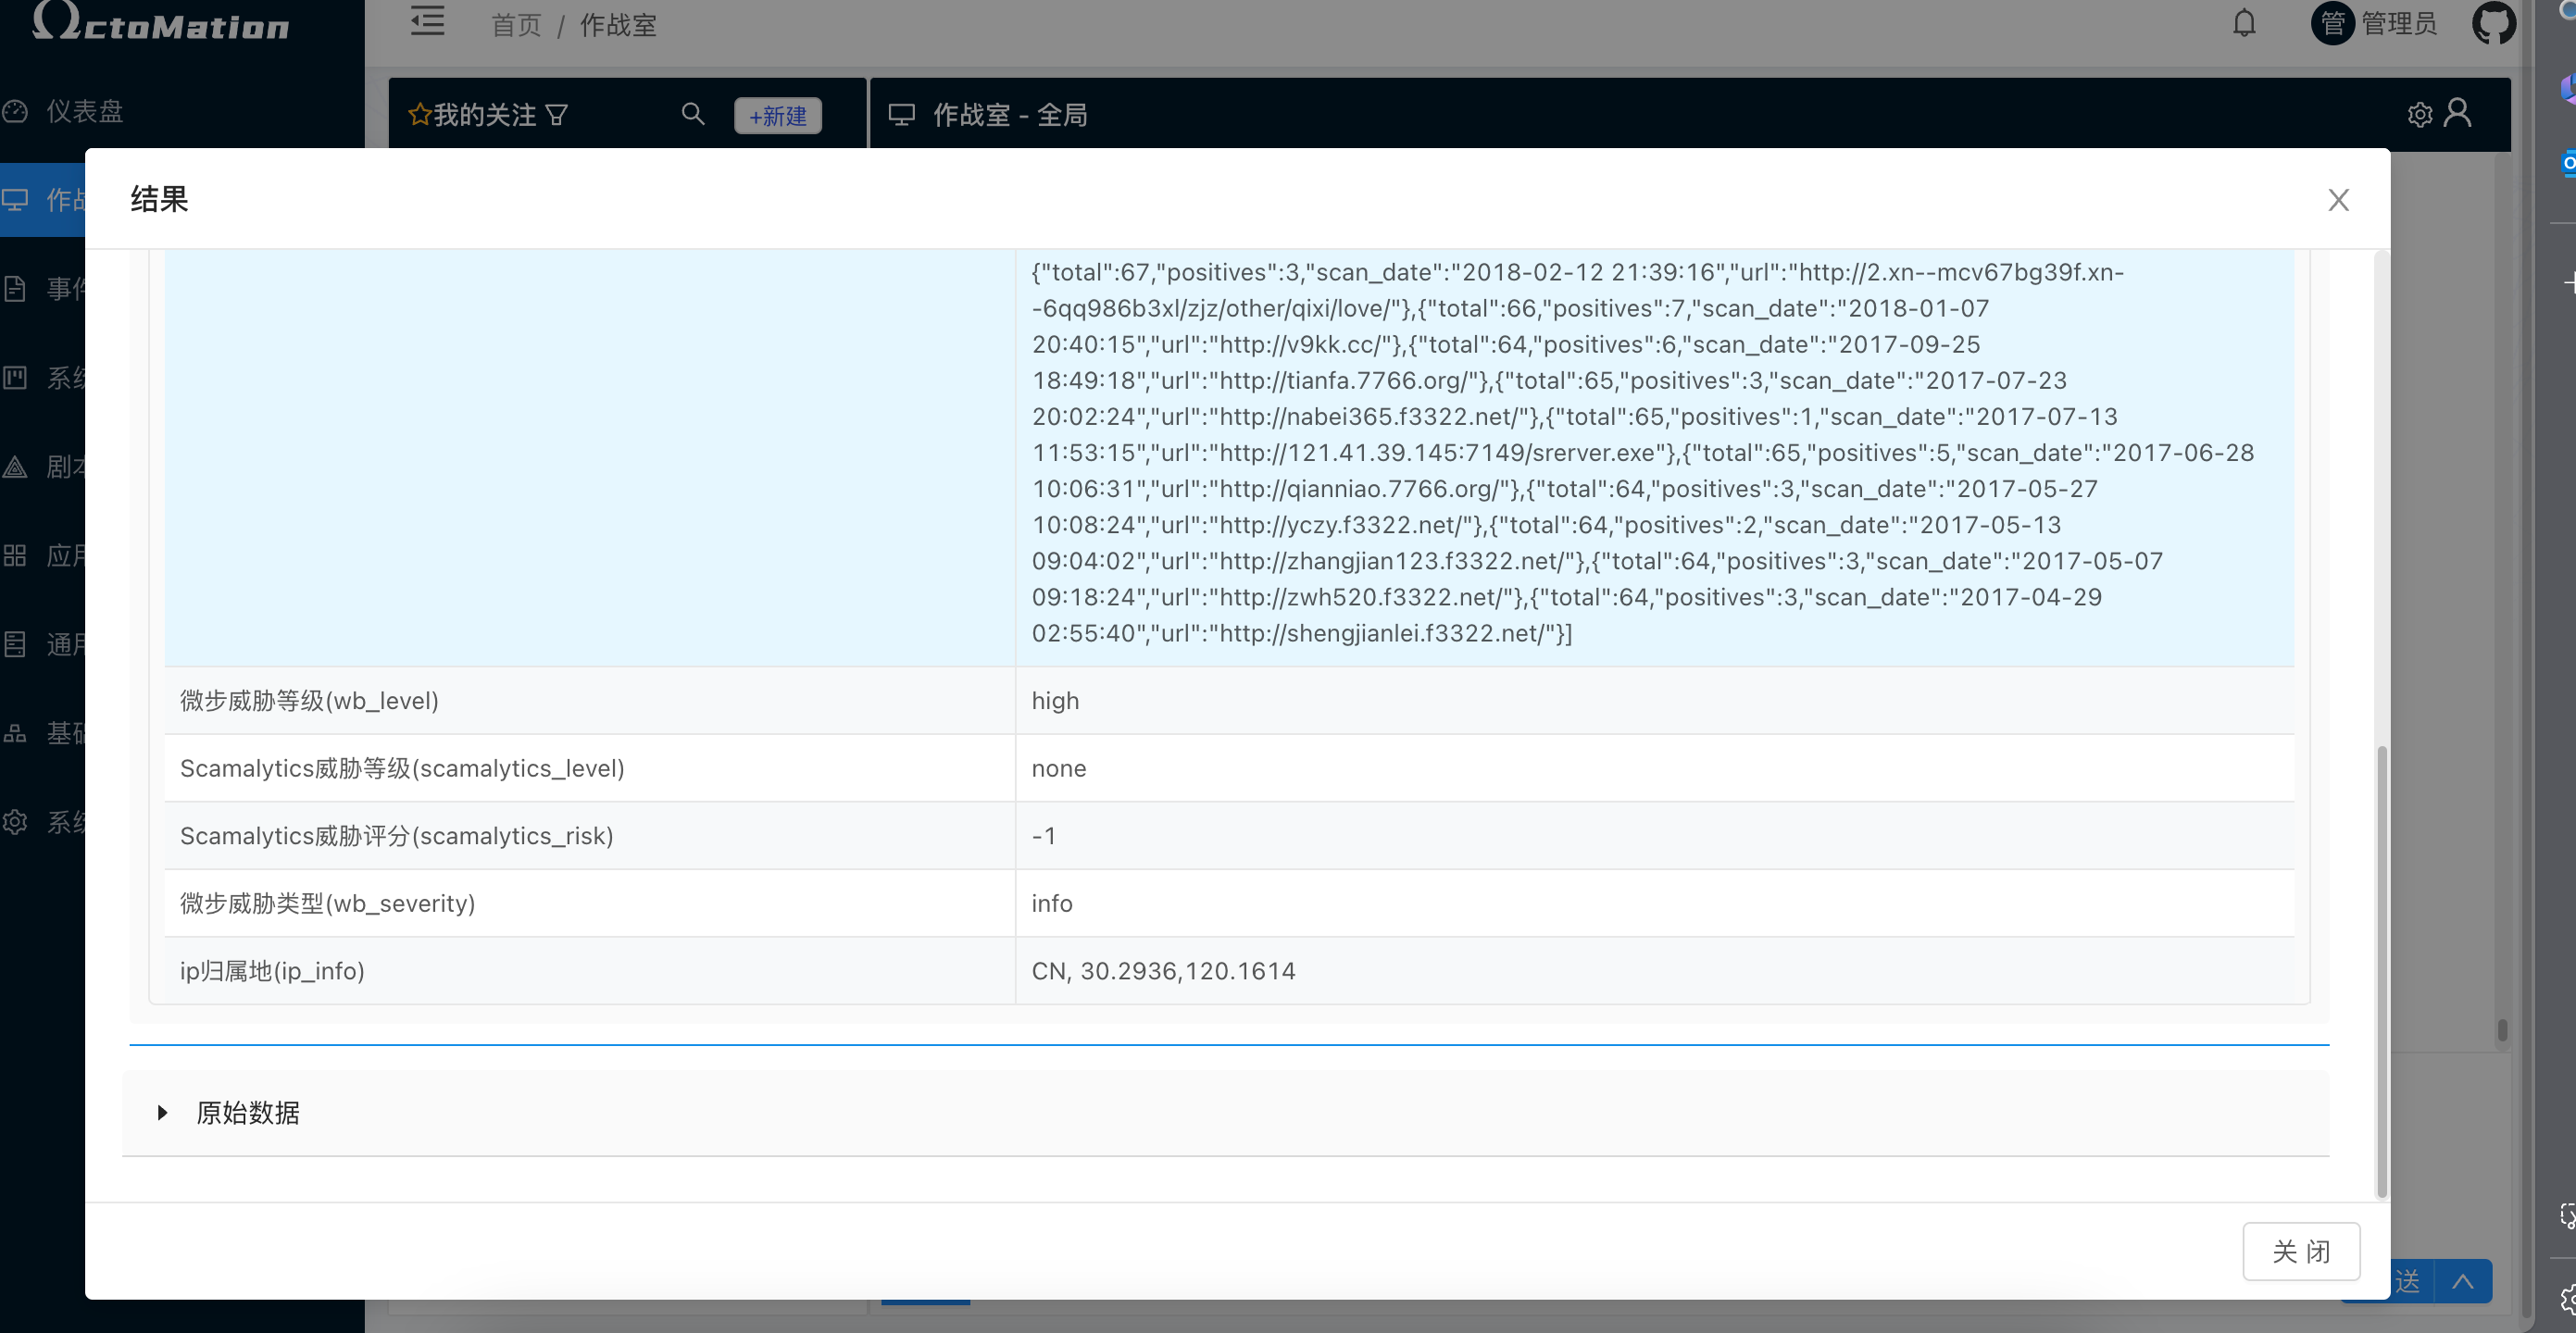Image resolution: width=2576 pixels, height=1333 pixels.
Task: Click the +新建 button
Action: pyautogui.click(x=777, y=116)
